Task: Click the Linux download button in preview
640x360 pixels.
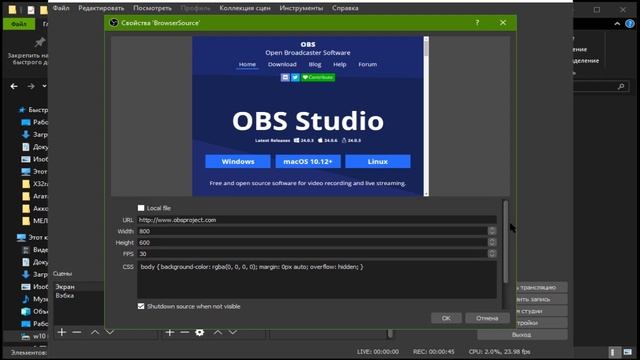Action: [x=378, y=162]
